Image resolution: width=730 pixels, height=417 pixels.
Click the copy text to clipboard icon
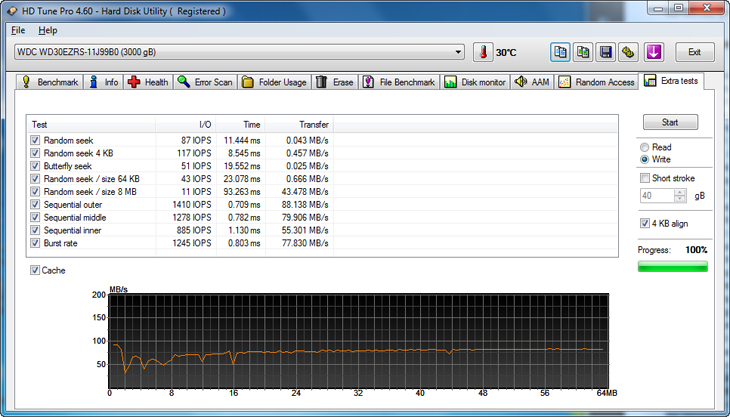point(560,52)
